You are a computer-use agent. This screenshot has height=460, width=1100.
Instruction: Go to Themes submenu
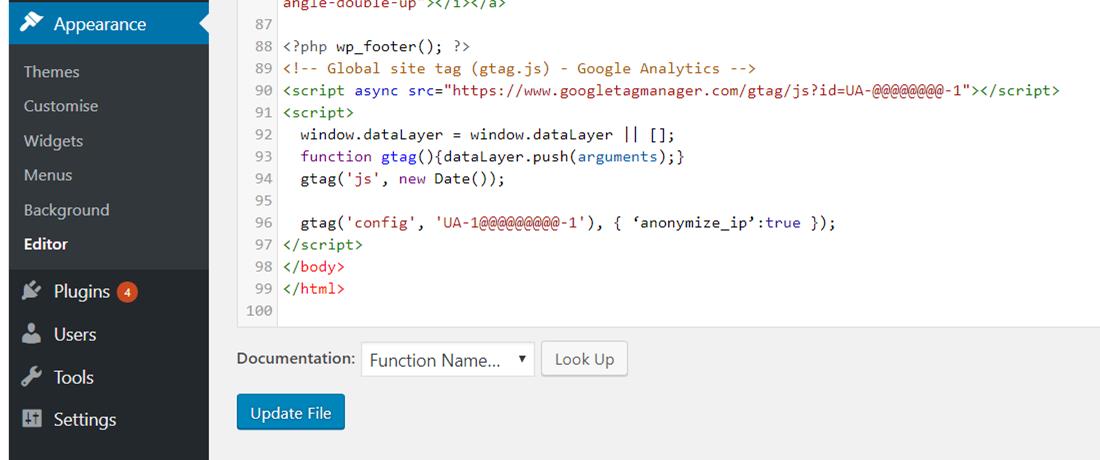[51, 72]
